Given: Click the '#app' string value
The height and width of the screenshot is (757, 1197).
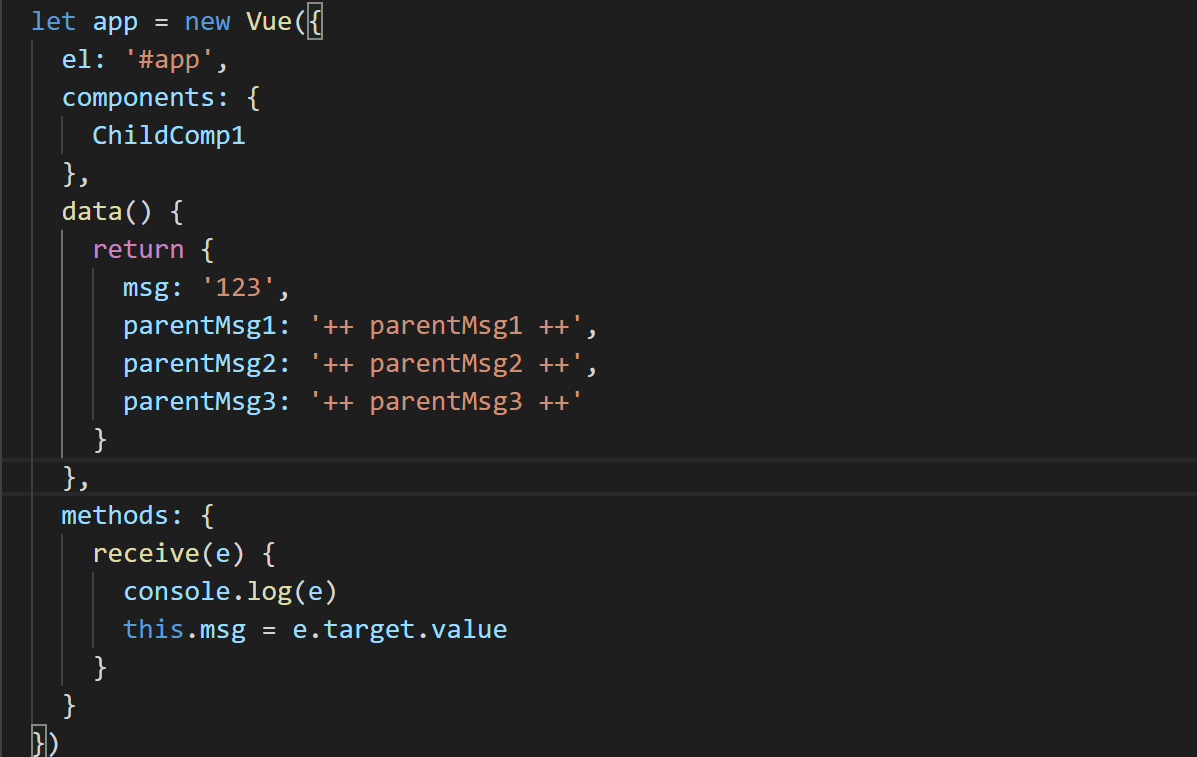Looking at the screenshot, I should point(169,60).
